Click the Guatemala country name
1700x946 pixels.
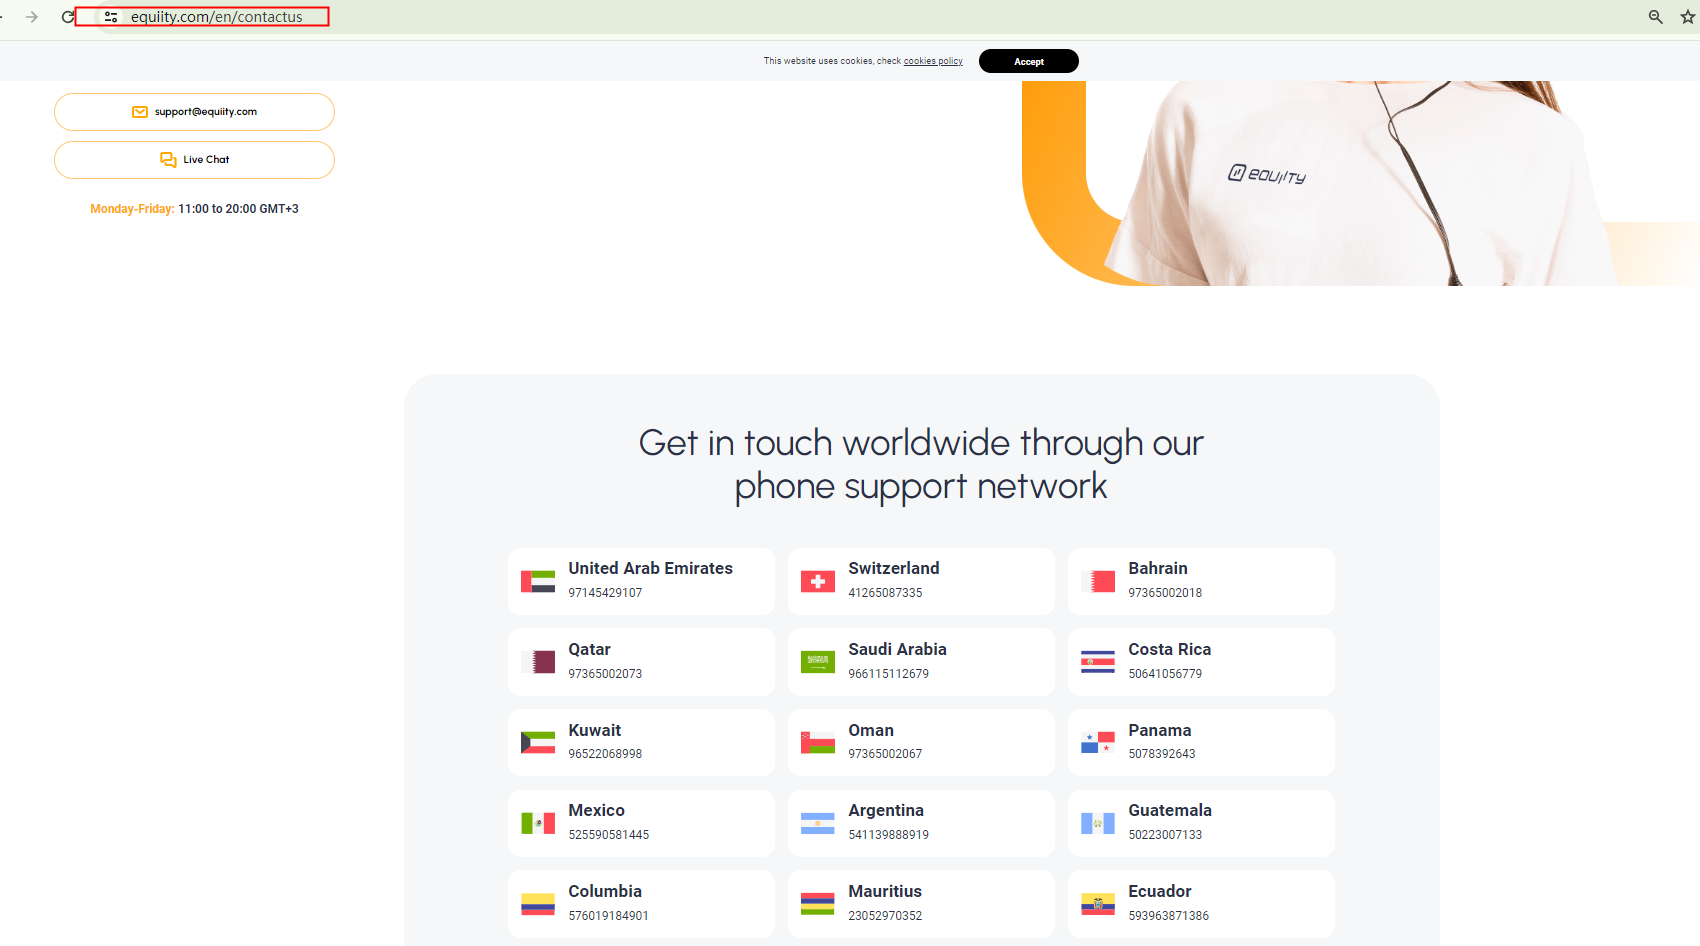[x=1170, y=810]
